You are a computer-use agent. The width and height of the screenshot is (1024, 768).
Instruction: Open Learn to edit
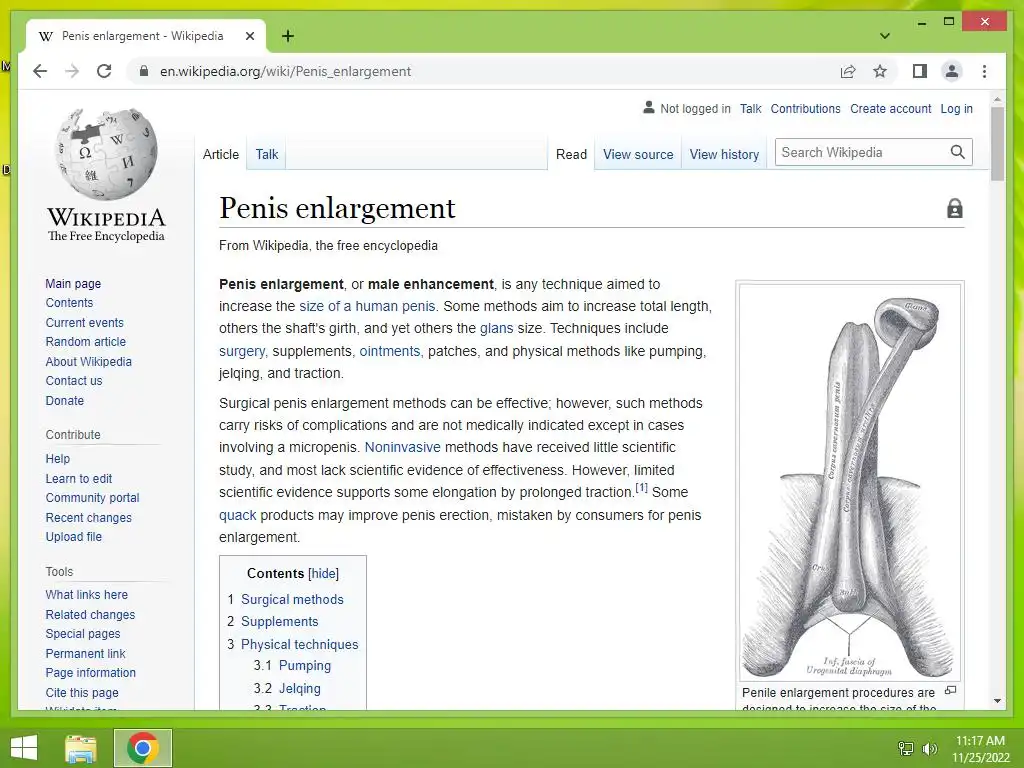(x=78, y=479)
